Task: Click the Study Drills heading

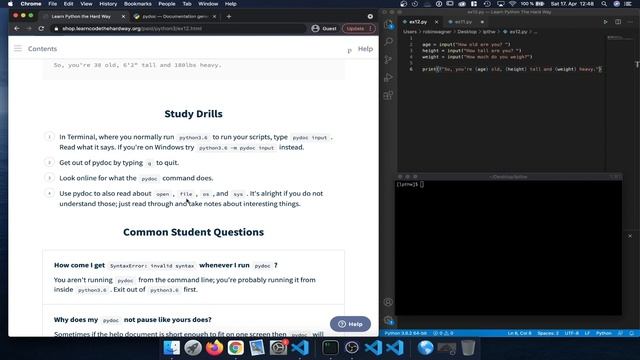Action: point(193,114)
